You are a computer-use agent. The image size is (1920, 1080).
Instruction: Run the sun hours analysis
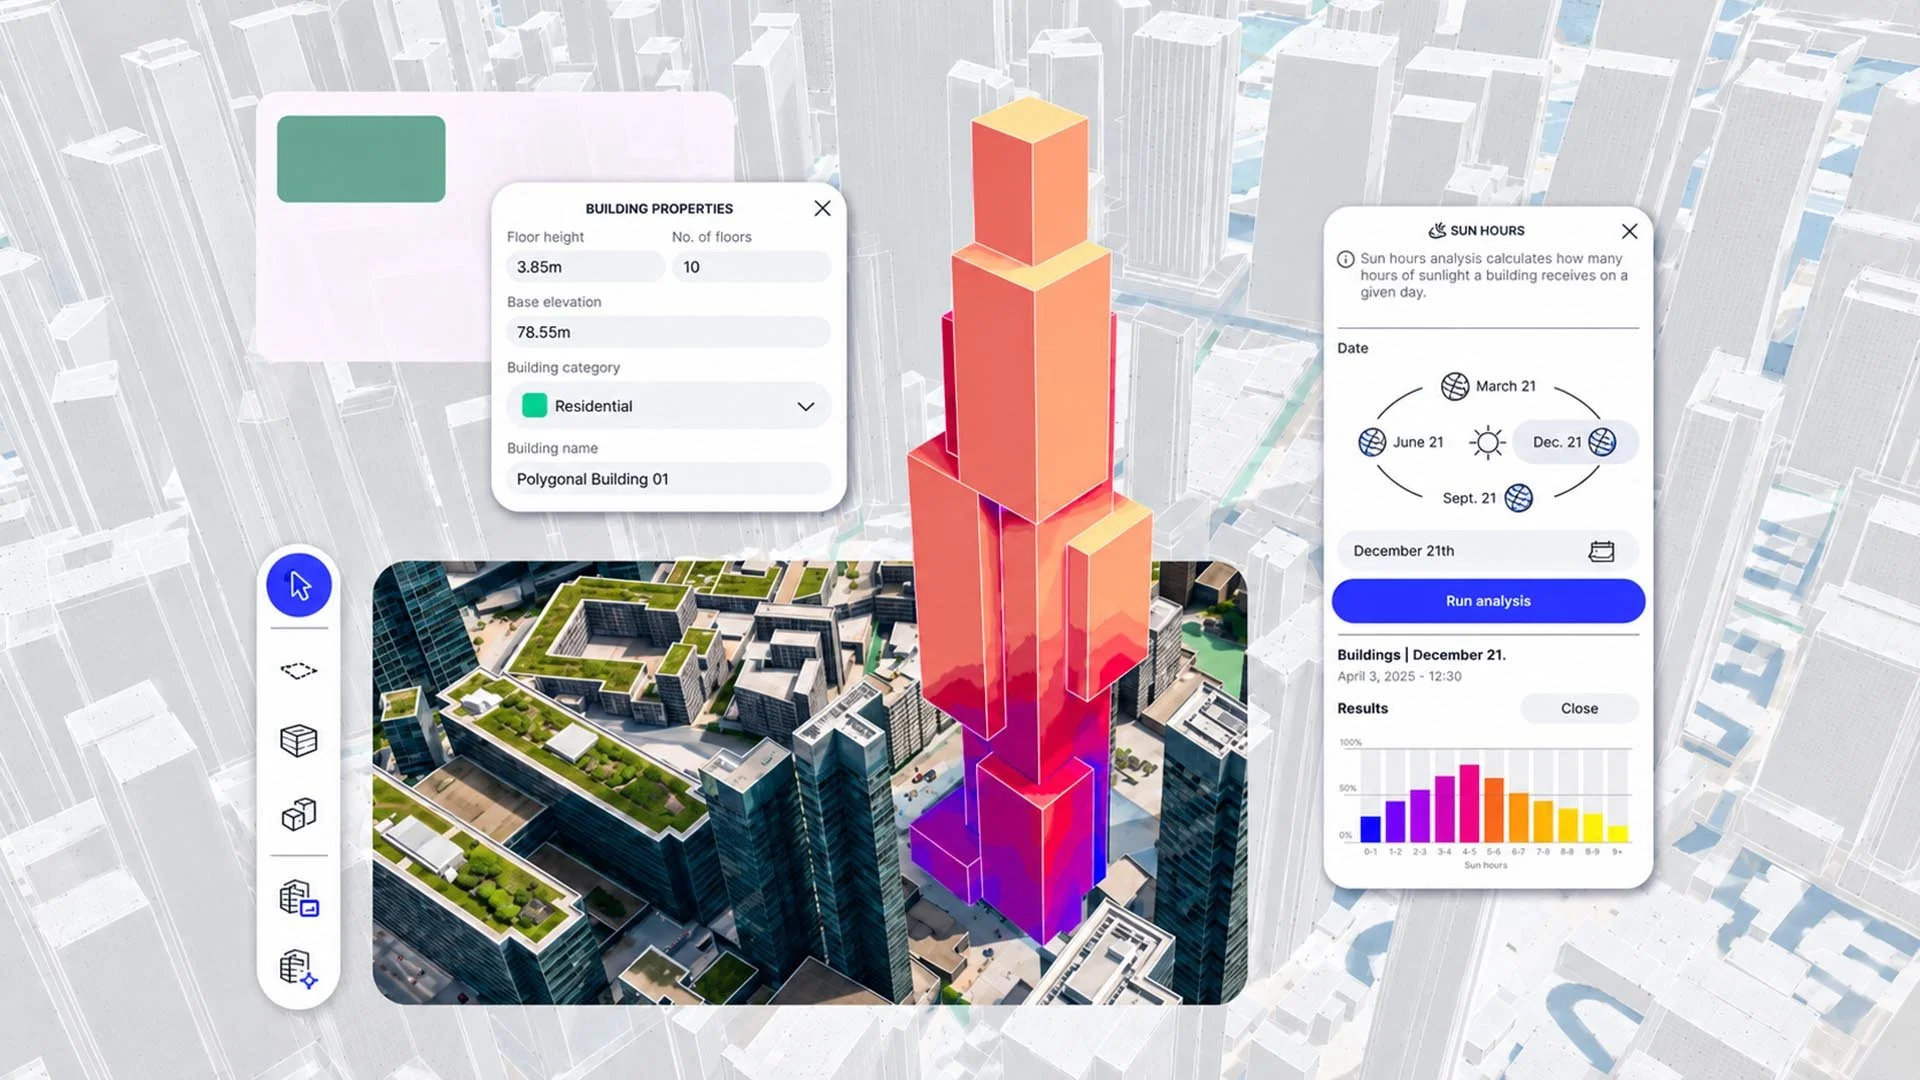coord(1488,601)
